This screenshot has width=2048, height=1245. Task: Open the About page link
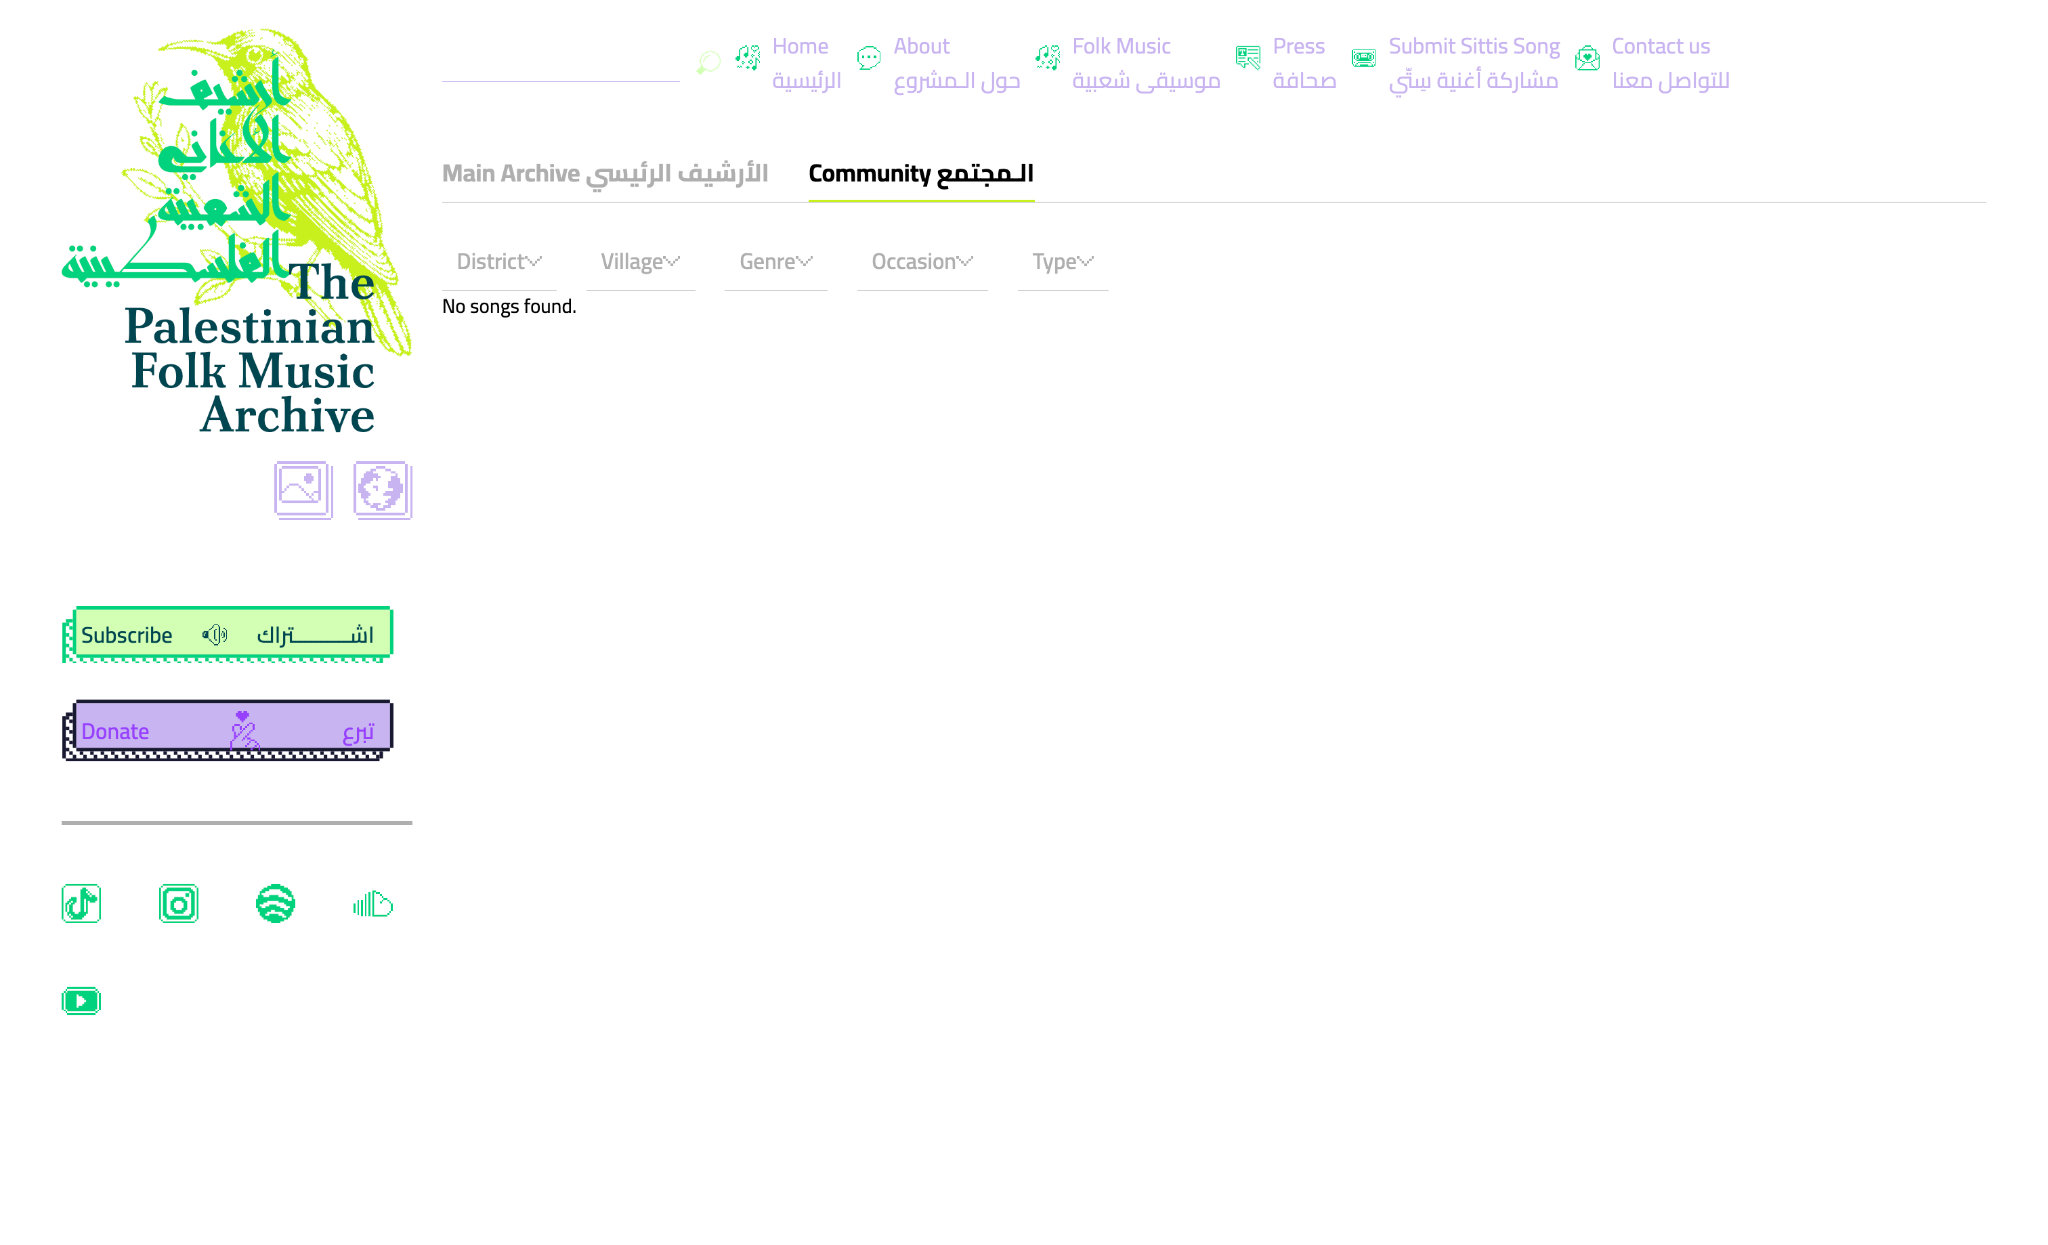pos(957,63)
